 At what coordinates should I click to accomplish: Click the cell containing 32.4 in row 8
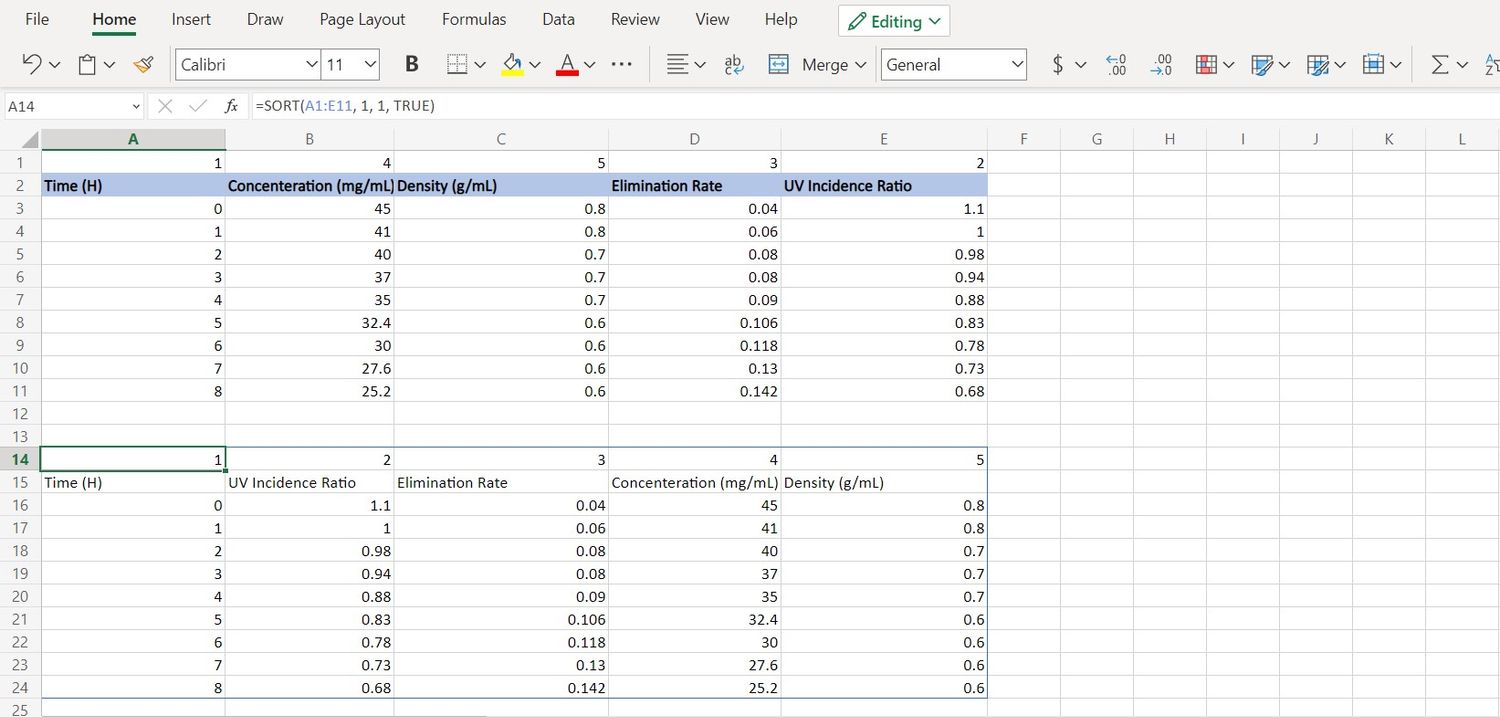pyautogui.click(x=310, y=322)
